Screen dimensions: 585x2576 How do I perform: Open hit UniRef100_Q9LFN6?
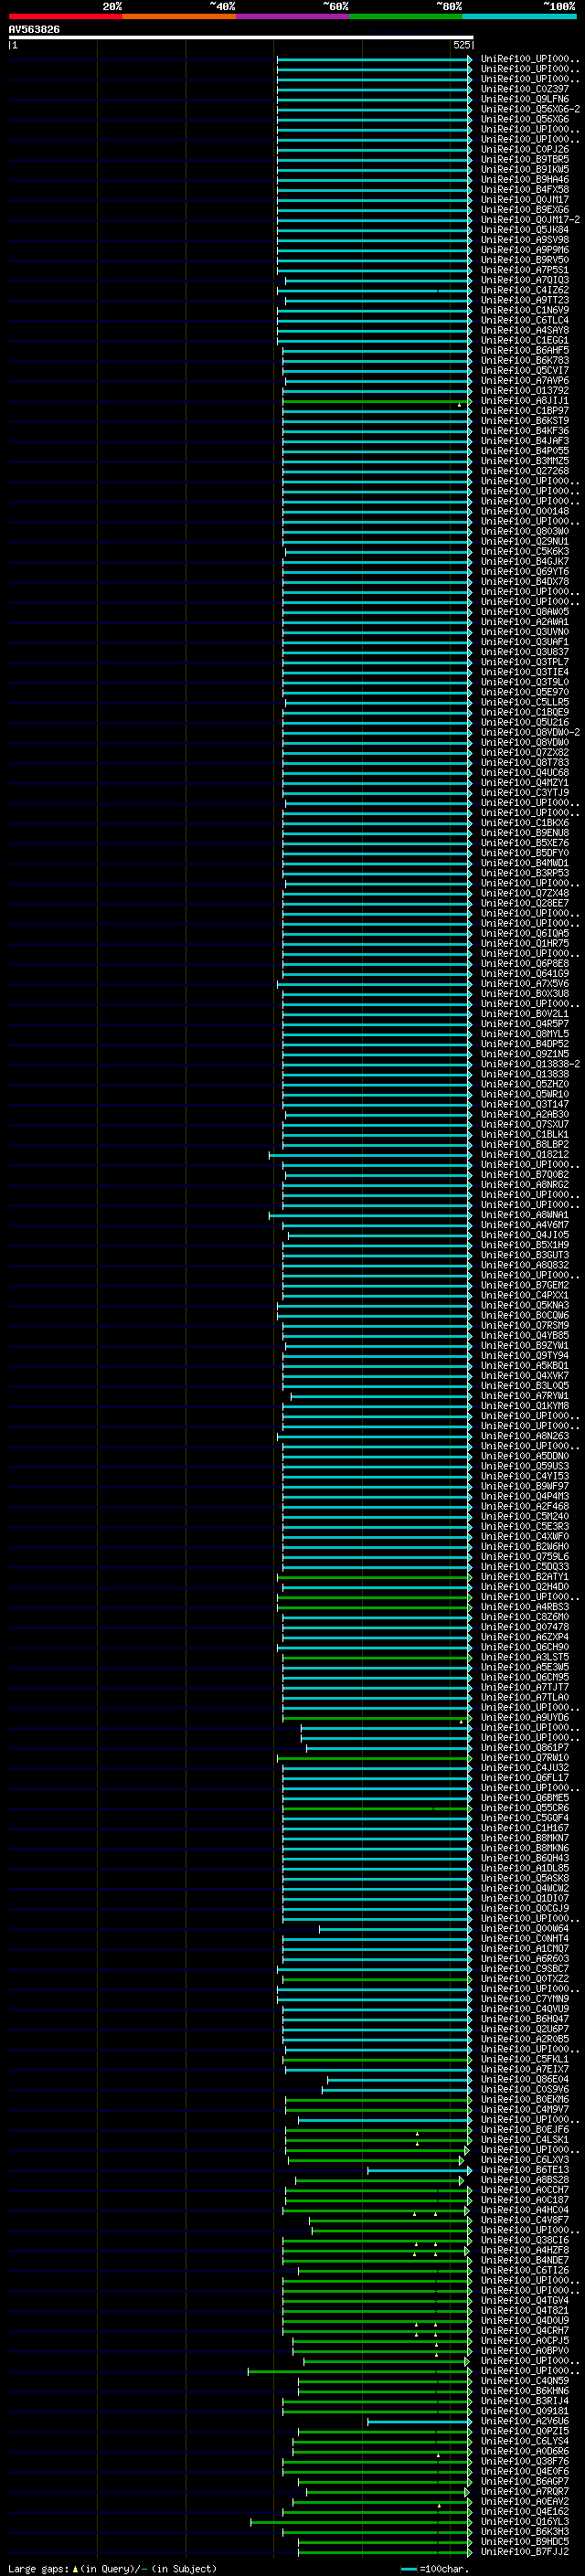525,100
